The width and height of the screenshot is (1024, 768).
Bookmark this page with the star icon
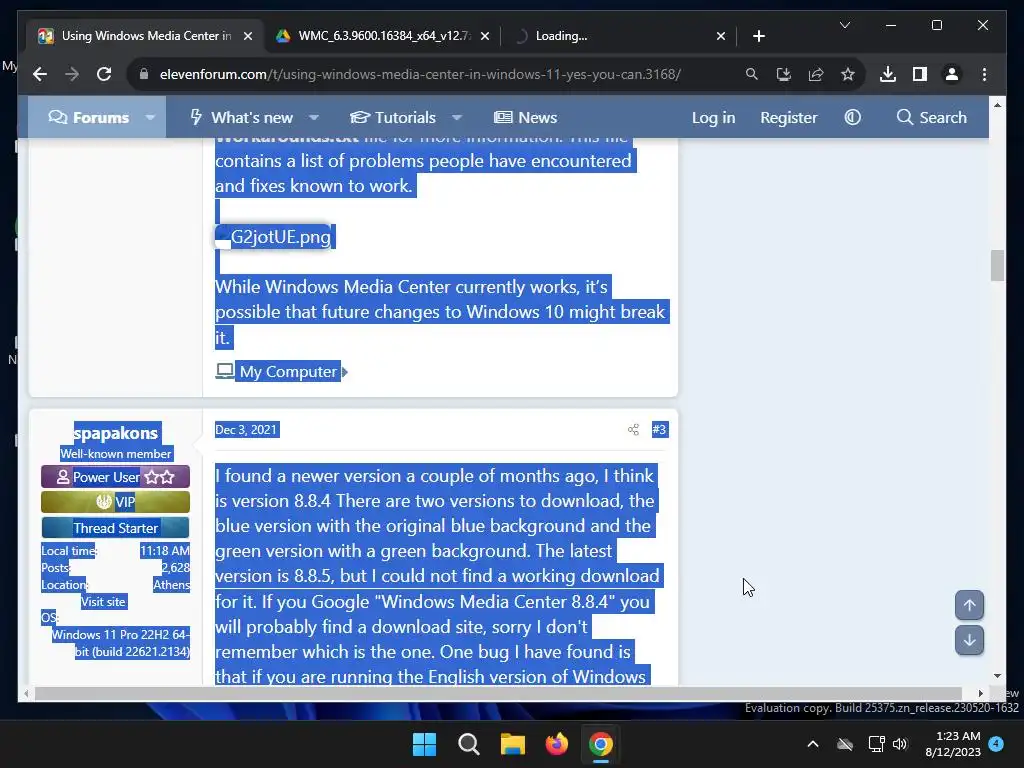point(848,74)
